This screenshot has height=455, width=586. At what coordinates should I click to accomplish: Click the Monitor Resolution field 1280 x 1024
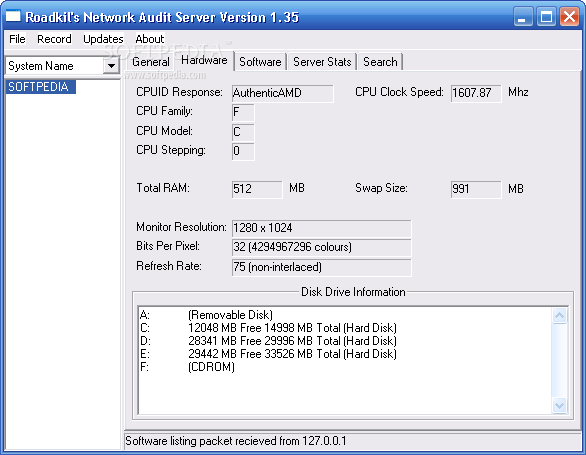(x=321, y=228)
